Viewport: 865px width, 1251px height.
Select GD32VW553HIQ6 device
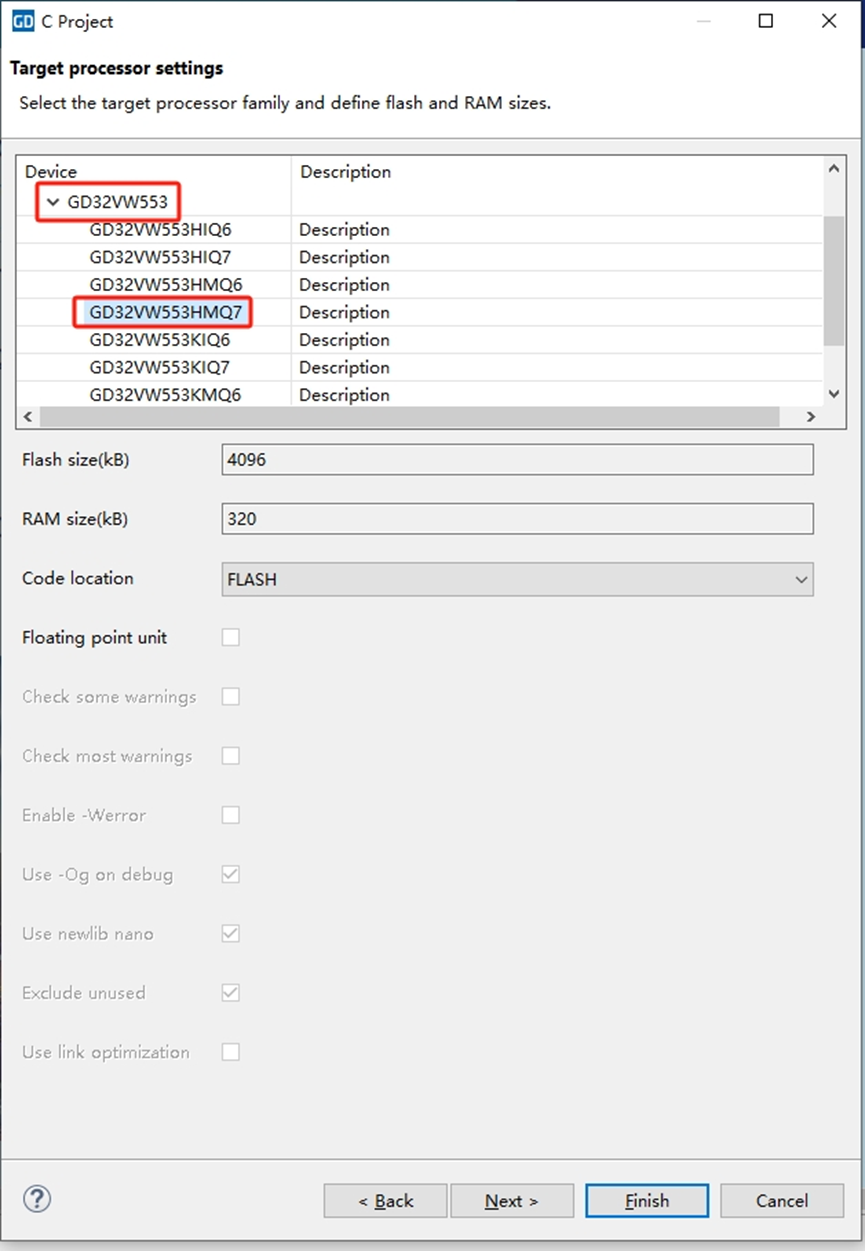point(160,230)
